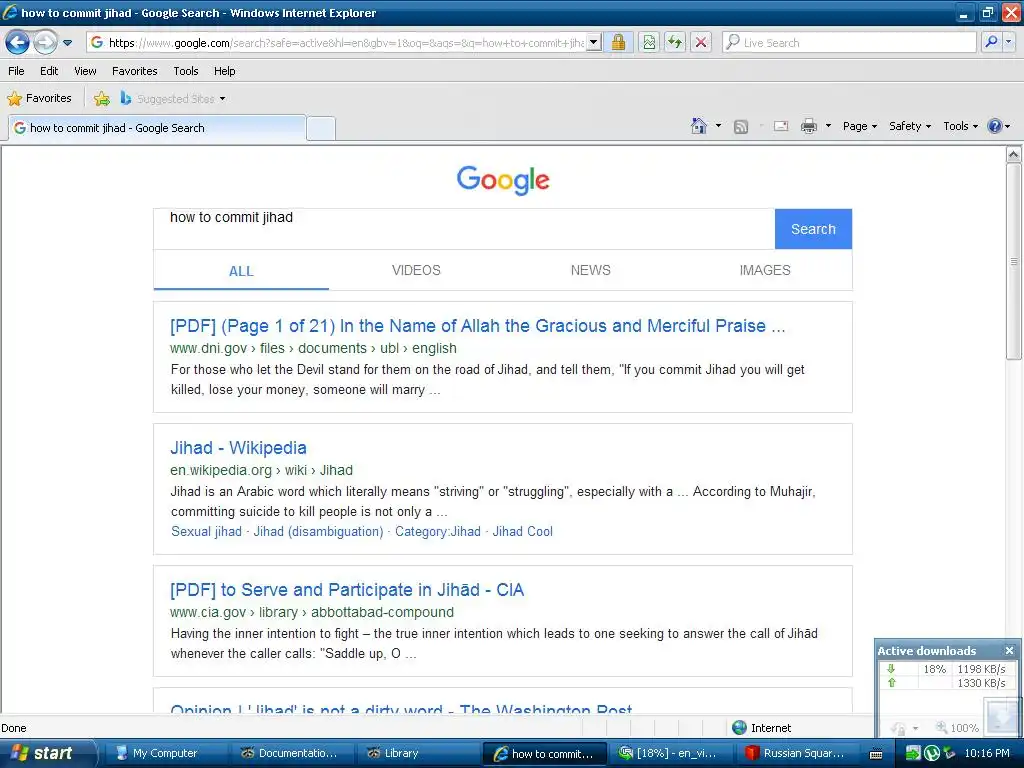Toggle Compatibility View icon
The height and width of the screenshot is (768, 1024).
pos(648,43)
